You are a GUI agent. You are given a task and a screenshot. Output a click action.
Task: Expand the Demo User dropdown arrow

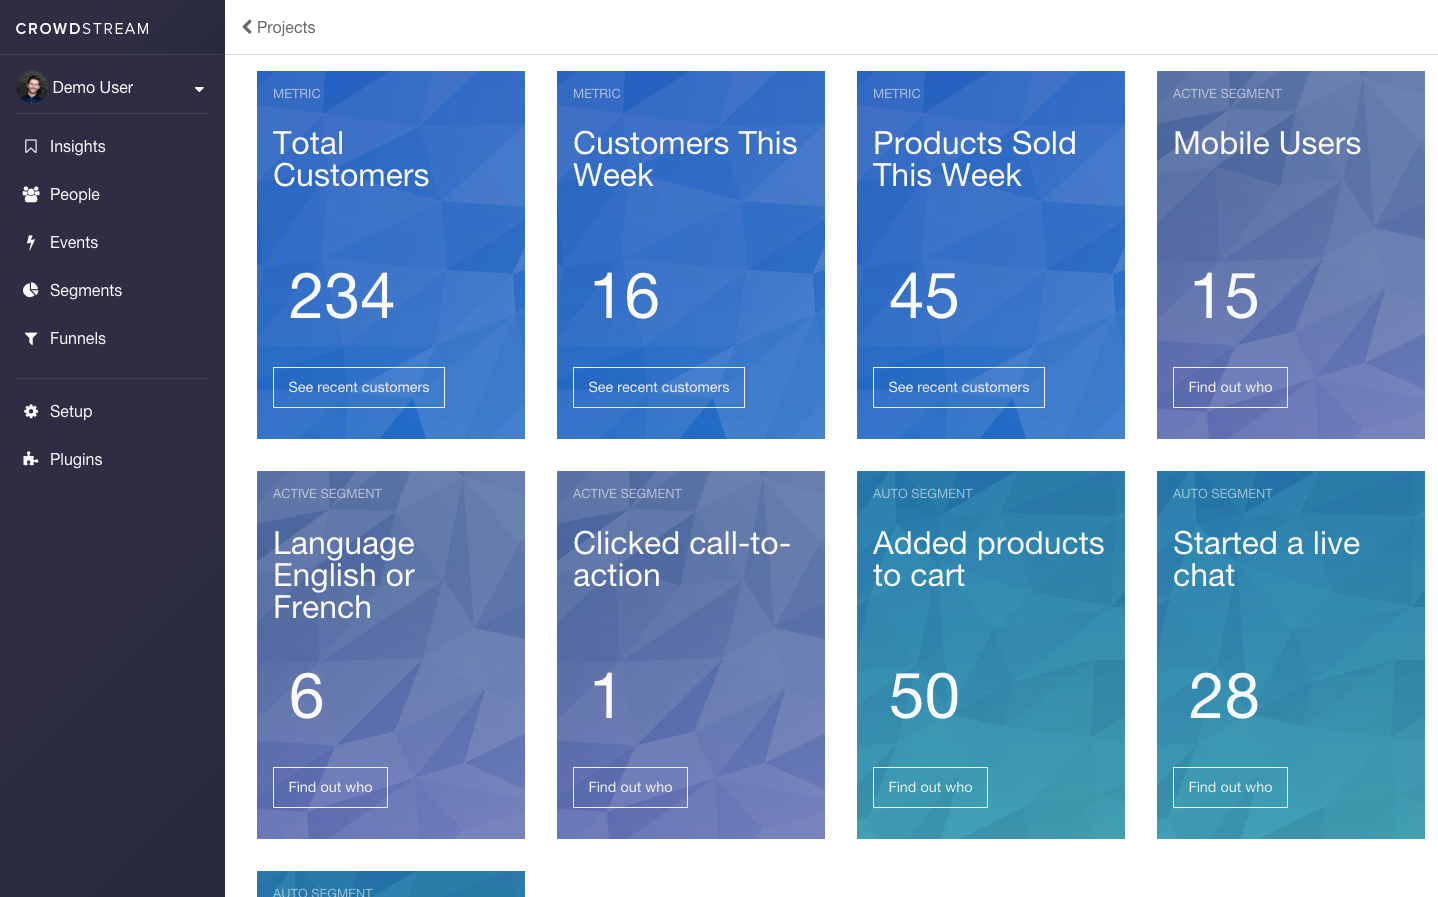click(x=199, y=89)
